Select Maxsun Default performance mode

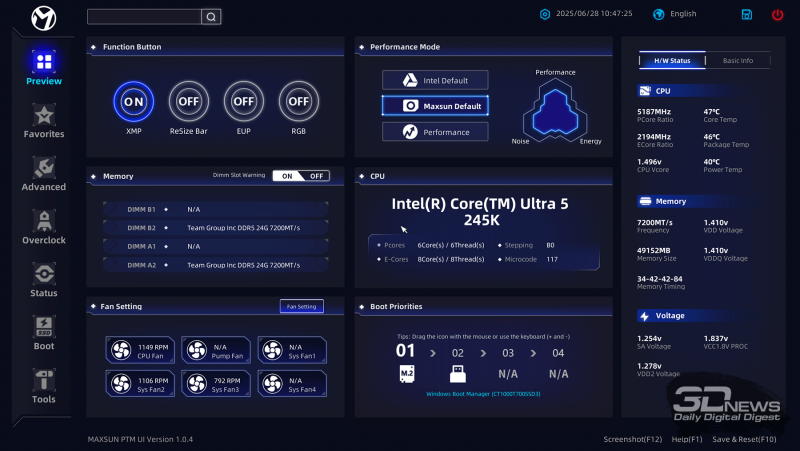[435, 106]
